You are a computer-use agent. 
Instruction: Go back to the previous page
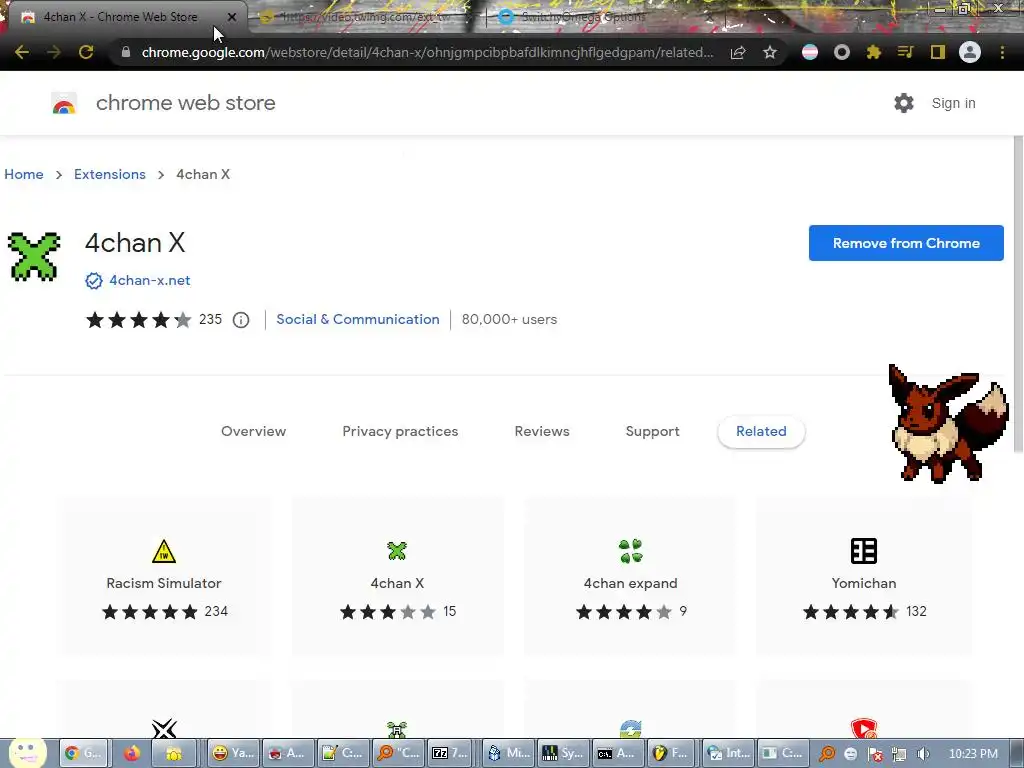(22, 52)
